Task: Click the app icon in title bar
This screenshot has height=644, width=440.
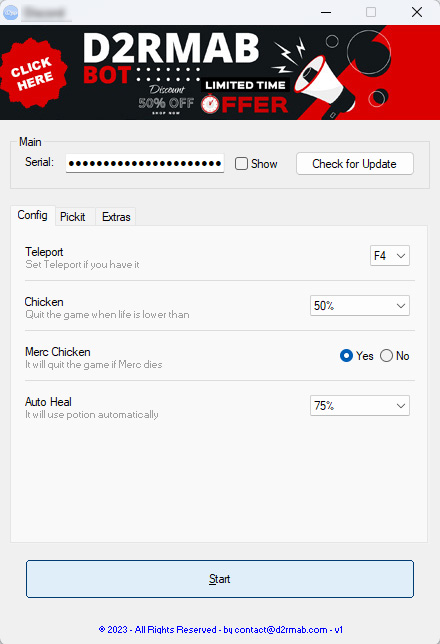Action: [x=11, y=12]
